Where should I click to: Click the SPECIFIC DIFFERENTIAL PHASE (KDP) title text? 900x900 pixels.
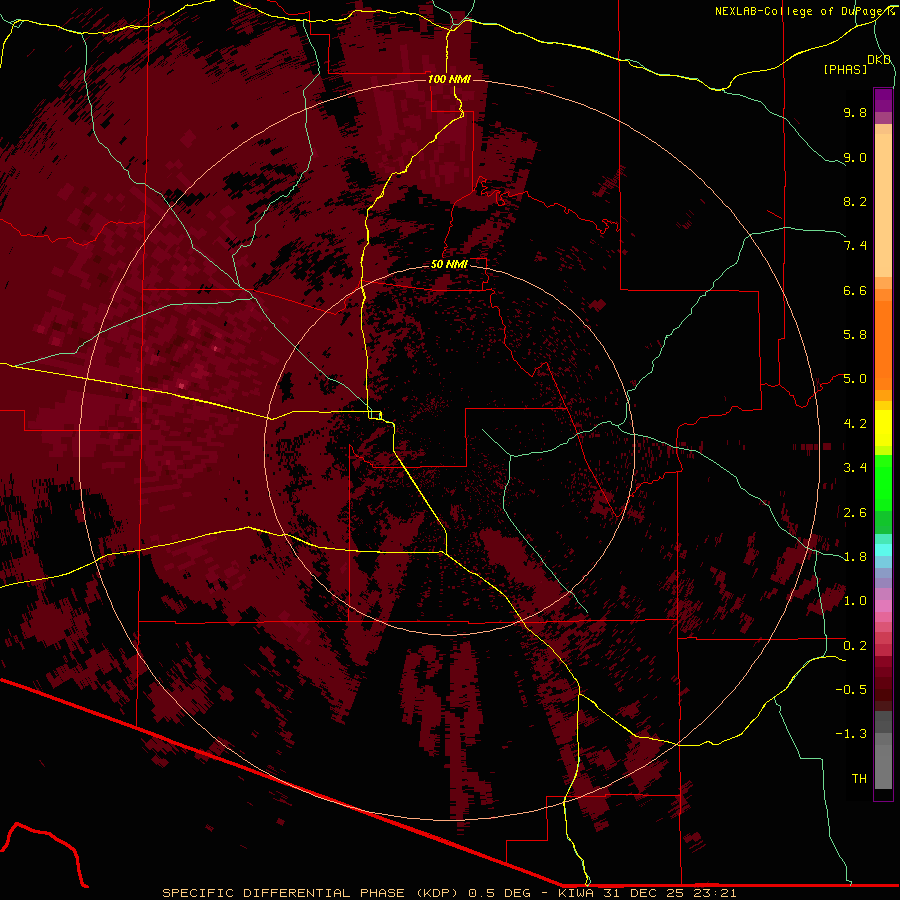312,893
